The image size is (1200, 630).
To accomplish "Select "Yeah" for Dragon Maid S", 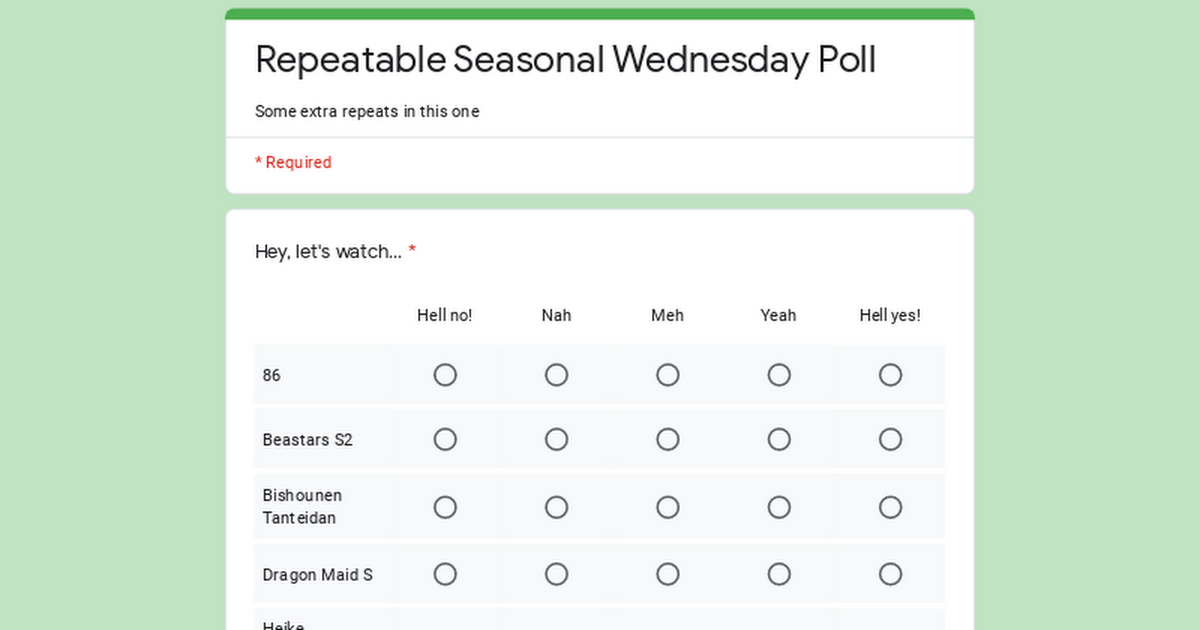I will pos(779,574).
